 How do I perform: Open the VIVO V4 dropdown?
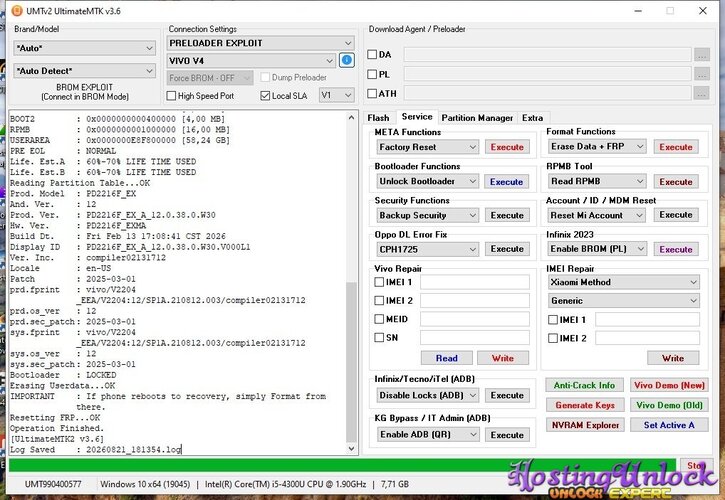click(251, 61)
